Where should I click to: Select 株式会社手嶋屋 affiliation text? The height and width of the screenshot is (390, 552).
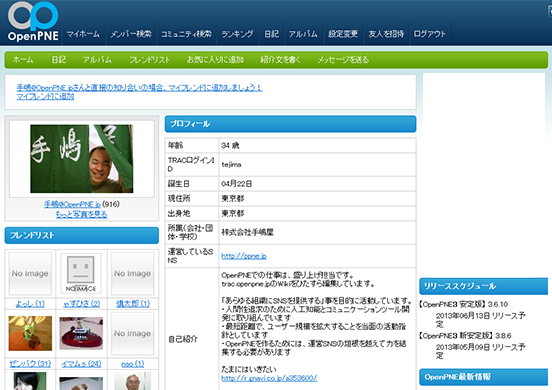[x=247, y=232]
